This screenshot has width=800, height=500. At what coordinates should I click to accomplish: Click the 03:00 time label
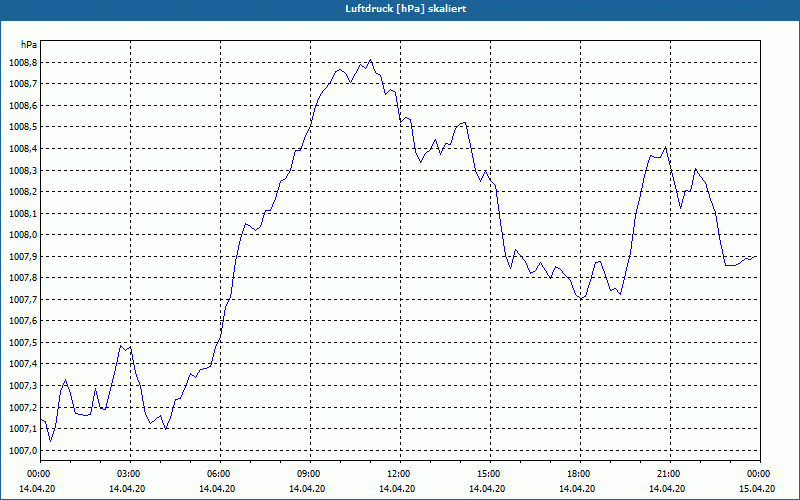click(128, 474)
